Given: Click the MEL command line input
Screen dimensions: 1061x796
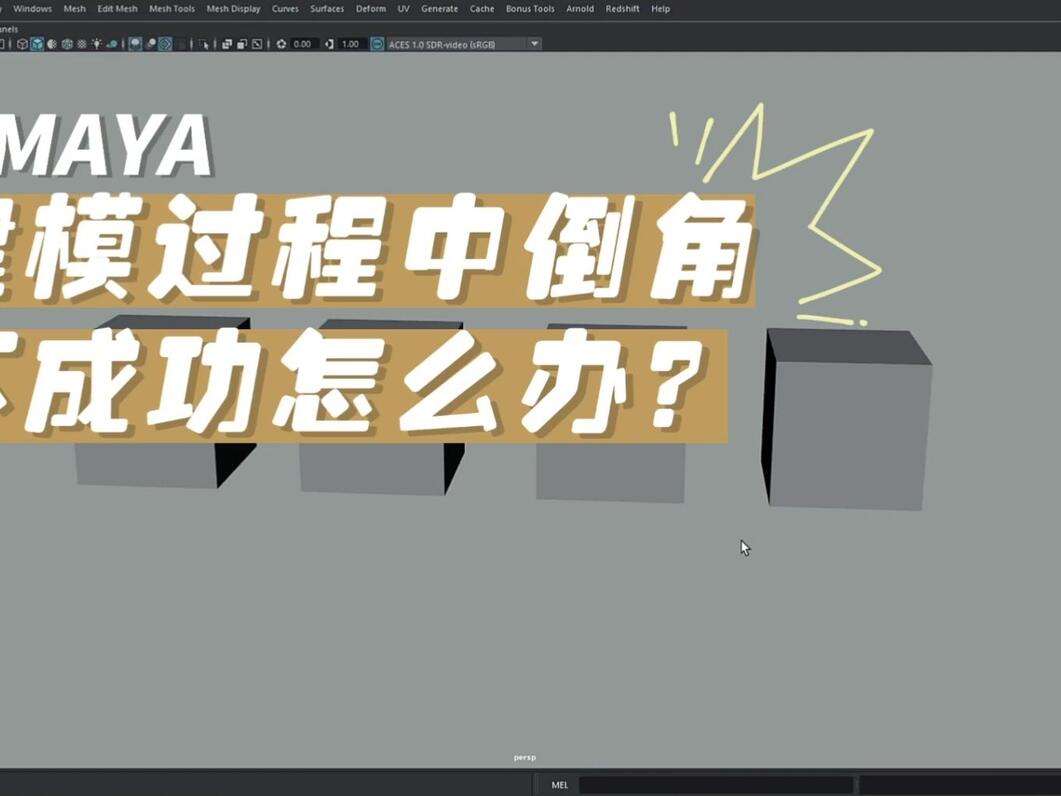Looking at the screenshot, I should tap(717, 785).
